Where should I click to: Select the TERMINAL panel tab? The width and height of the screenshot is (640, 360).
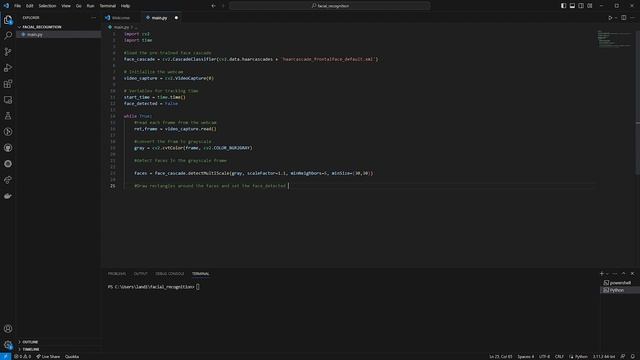200,273
